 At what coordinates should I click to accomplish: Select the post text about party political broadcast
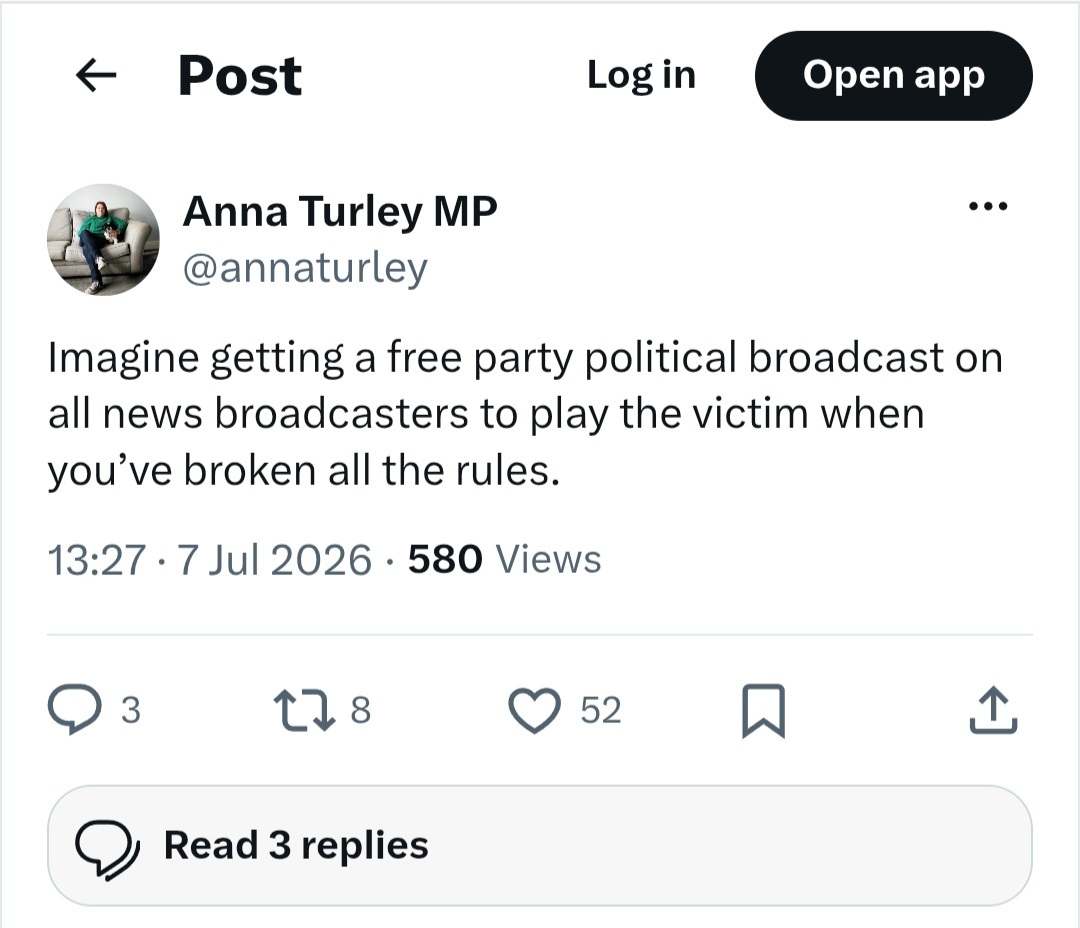tap(525, 414)
